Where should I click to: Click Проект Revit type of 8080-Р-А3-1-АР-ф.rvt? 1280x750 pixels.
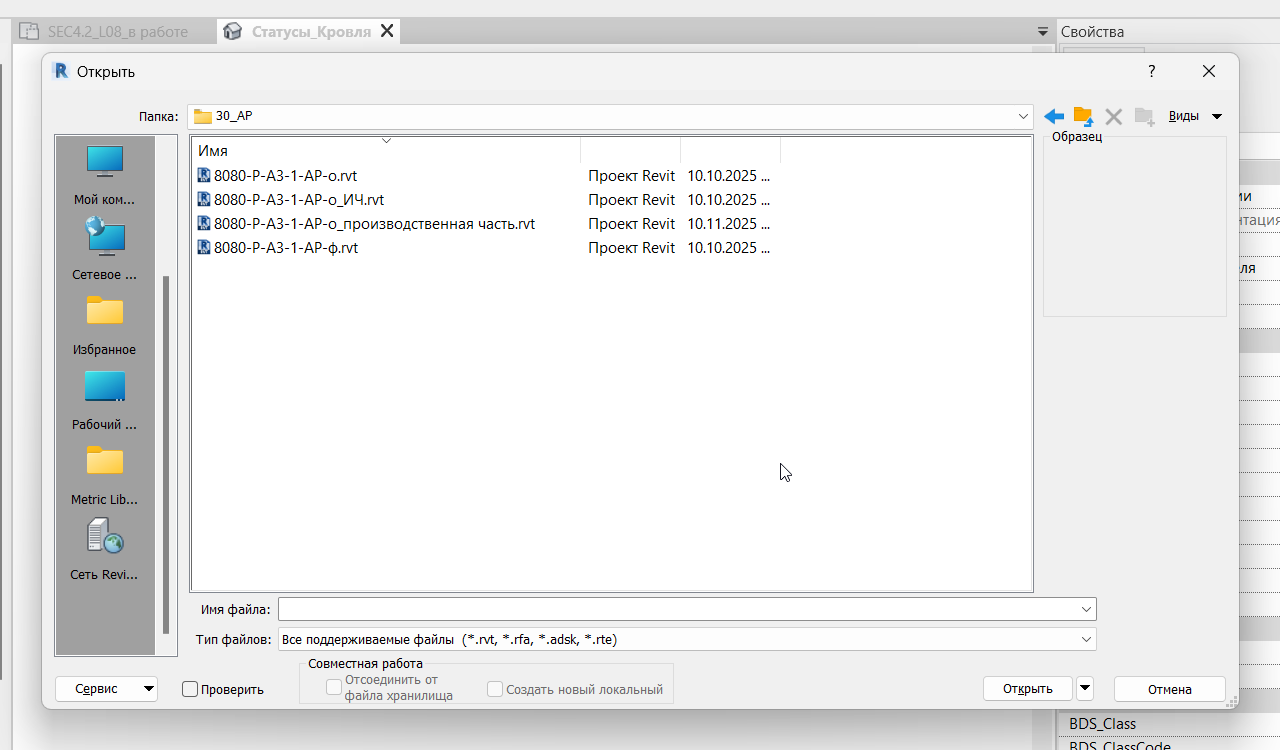click(631, 248)
